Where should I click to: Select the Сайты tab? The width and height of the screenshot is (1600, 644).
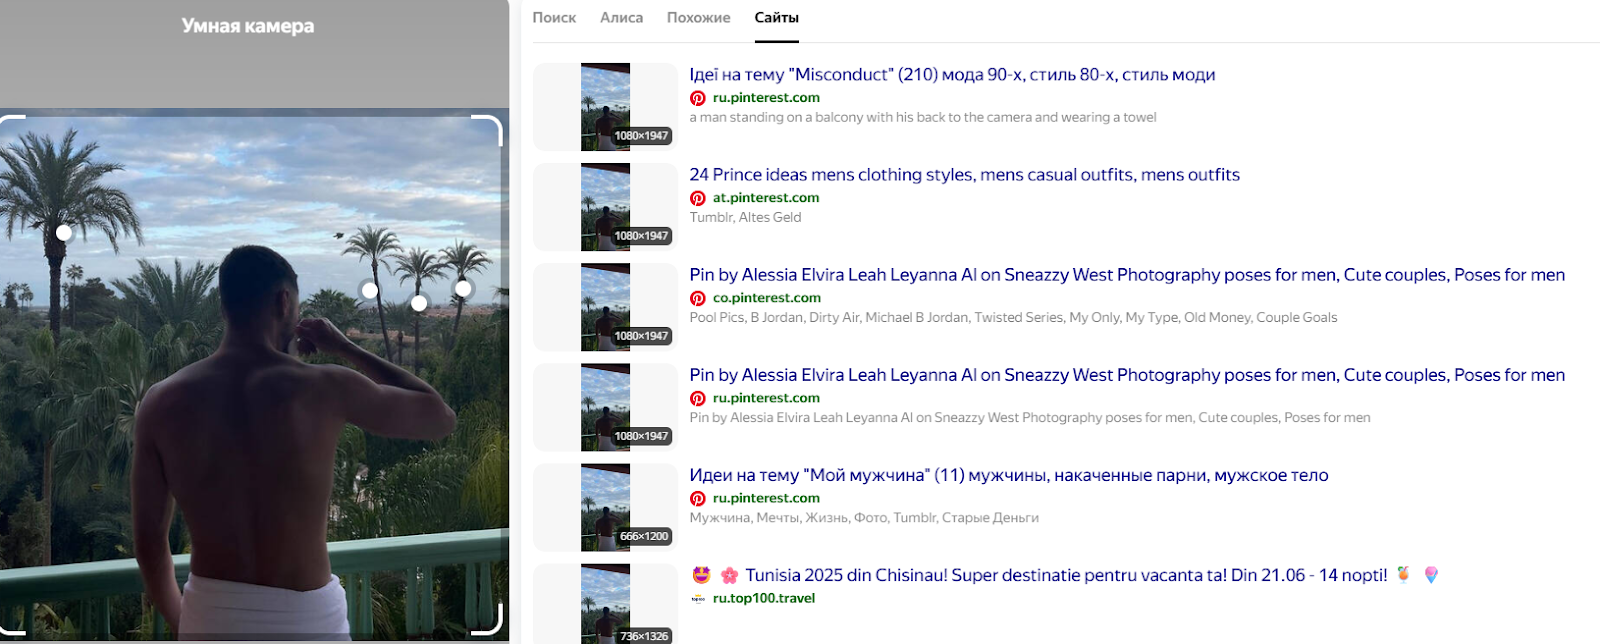point(776,18)
